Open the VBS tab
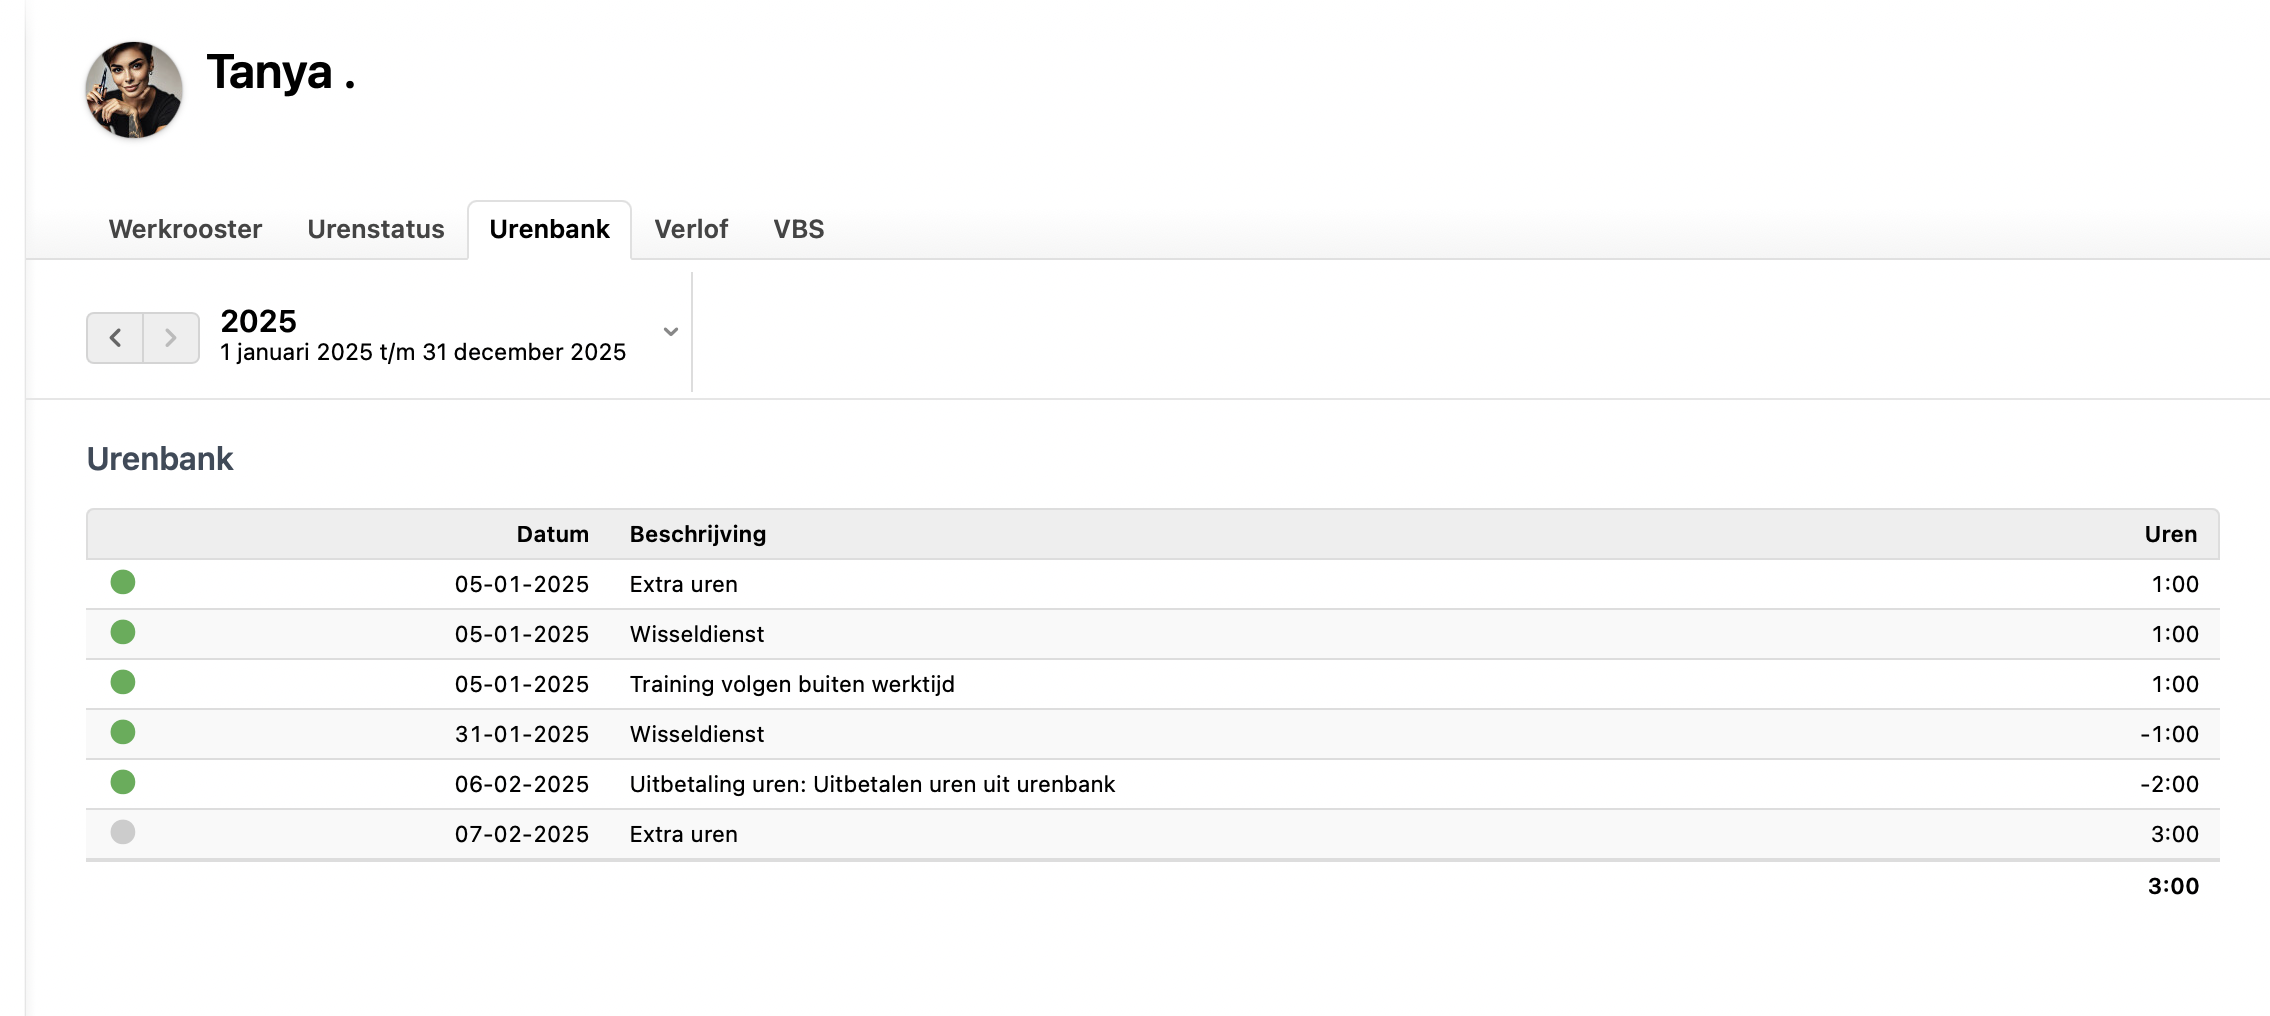This screenshot has height=1016, width=2270. [x=798, y=229]
